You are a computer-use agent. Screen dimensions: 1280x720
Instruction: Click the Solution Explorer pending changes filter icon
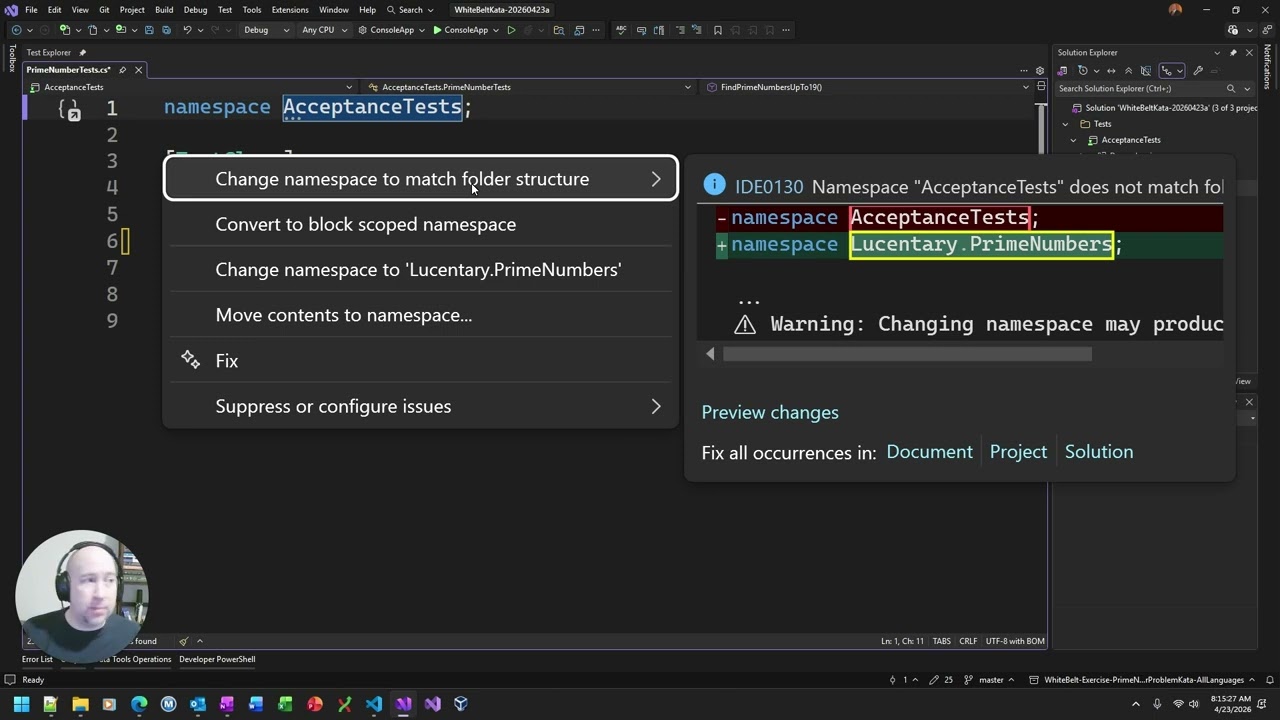pyautogui.click(x=1083, y=71)
